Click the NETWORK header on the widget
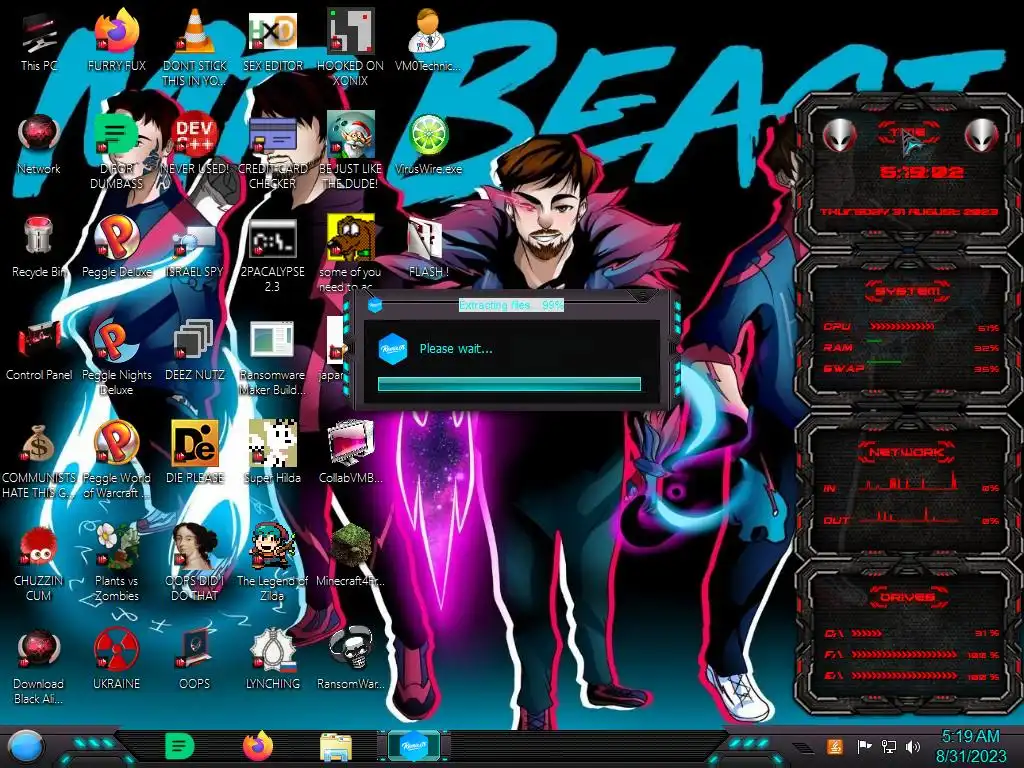The image size is (1024, 768). pyautogui.click(x=907, y=451)
